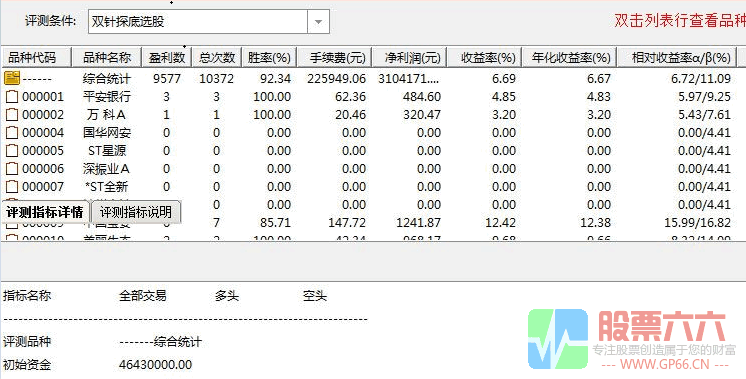Click the 多头 column label
Screen dimensions: 746x379
tap(226, 296)
